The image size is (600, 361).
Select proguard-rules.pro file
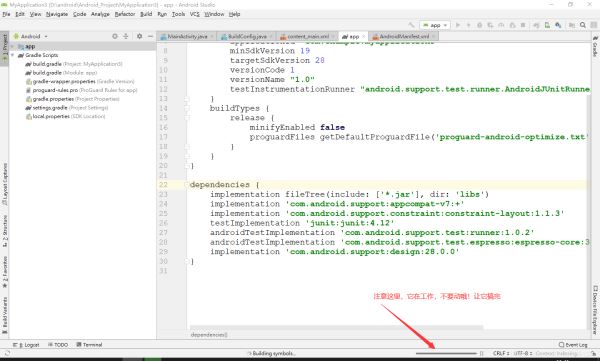point(81,90)
